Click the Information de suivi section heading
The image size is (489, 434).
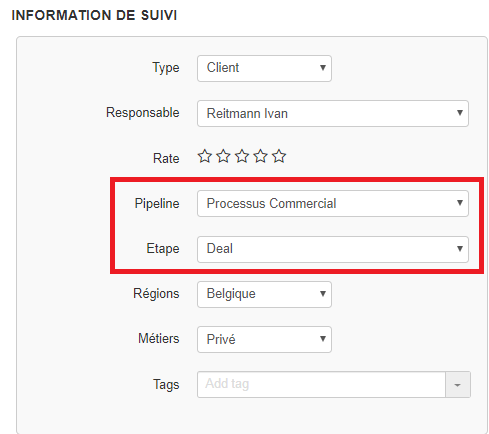coord(94,15)
